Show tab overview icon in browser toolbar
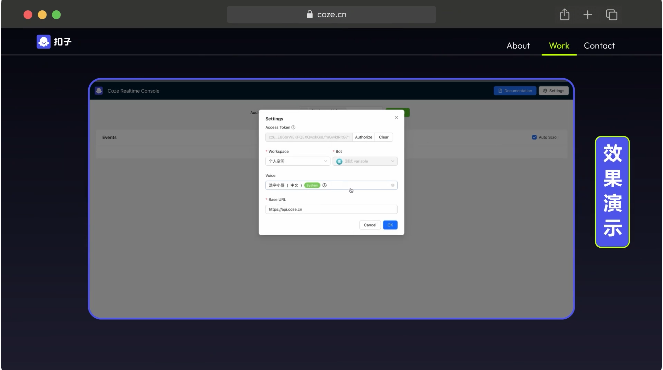The image size is (663, 370). 611,15
